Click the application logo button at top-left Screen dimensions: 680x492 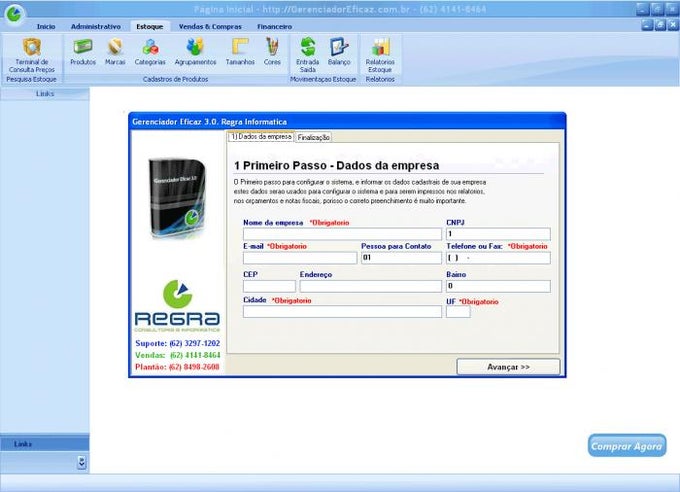[x=14, y=13]
